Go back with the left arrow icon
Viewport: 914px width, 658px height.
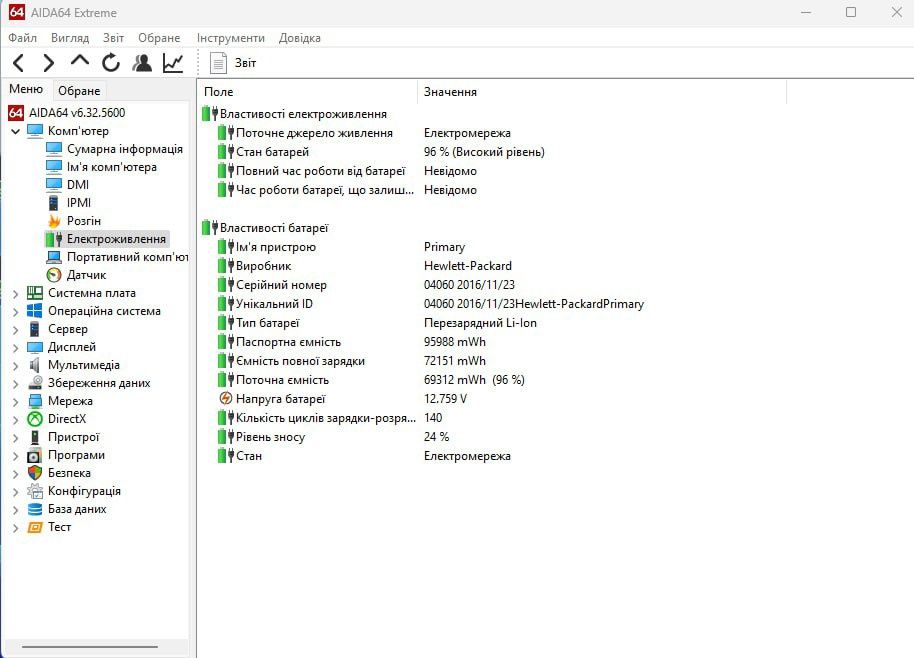(19, 63)
